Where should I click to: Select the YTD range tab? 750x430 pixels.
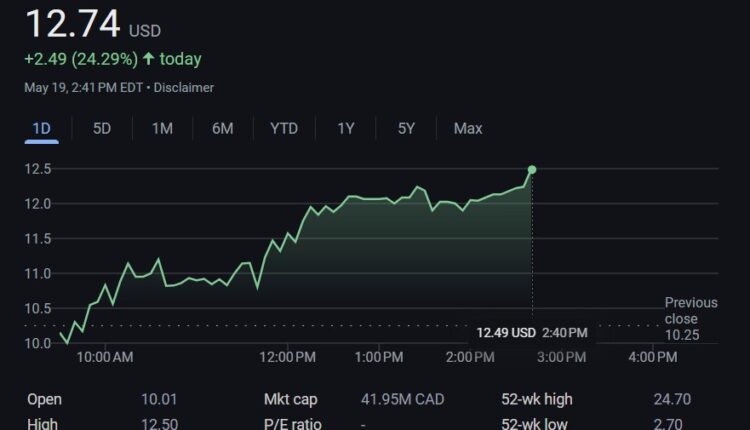(284, 128)
